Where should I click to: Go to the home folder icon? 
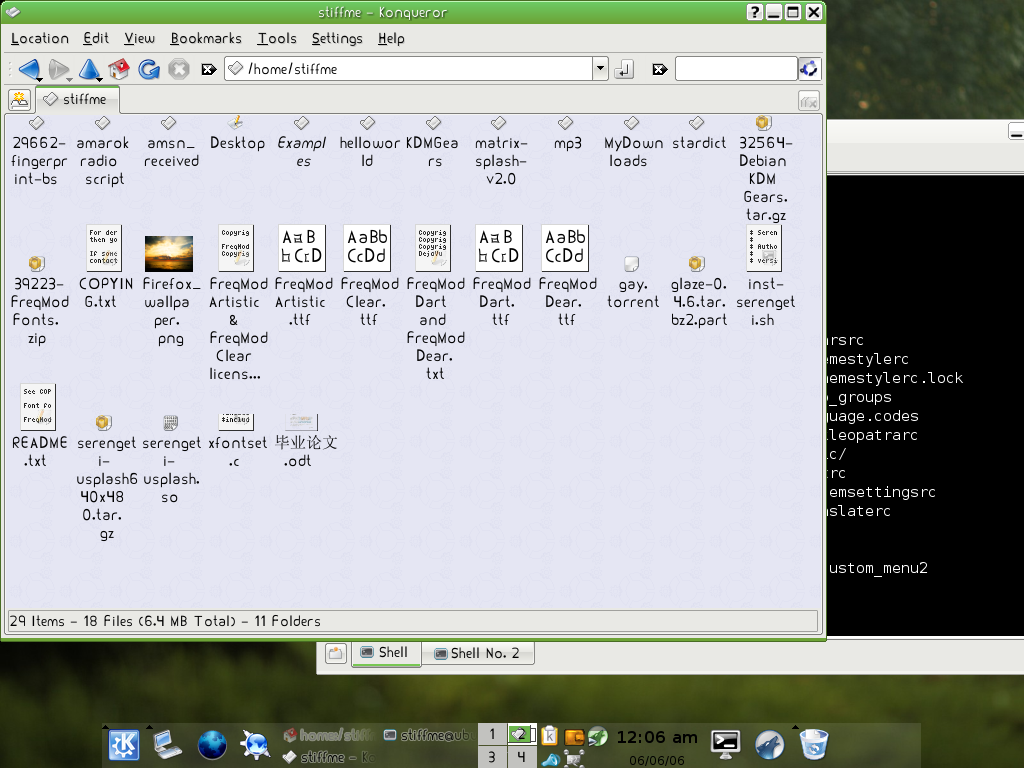point(119,68)
